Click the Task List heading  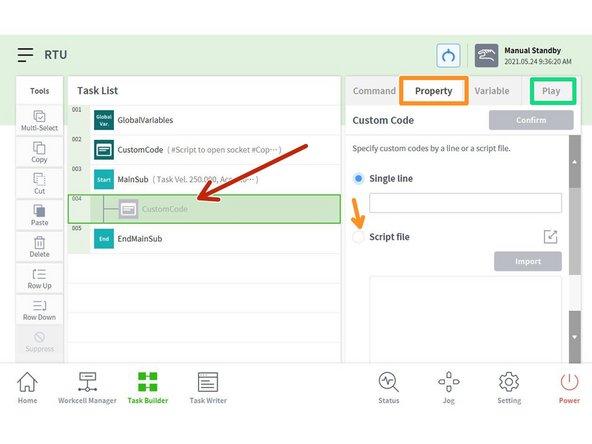point(97,91)
